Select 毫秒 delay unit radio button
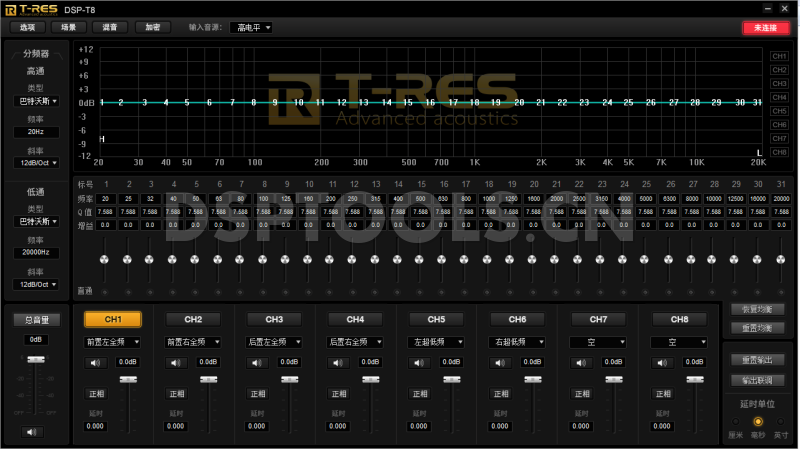This screenshot has height=449, width=800. tap(758, 421)
